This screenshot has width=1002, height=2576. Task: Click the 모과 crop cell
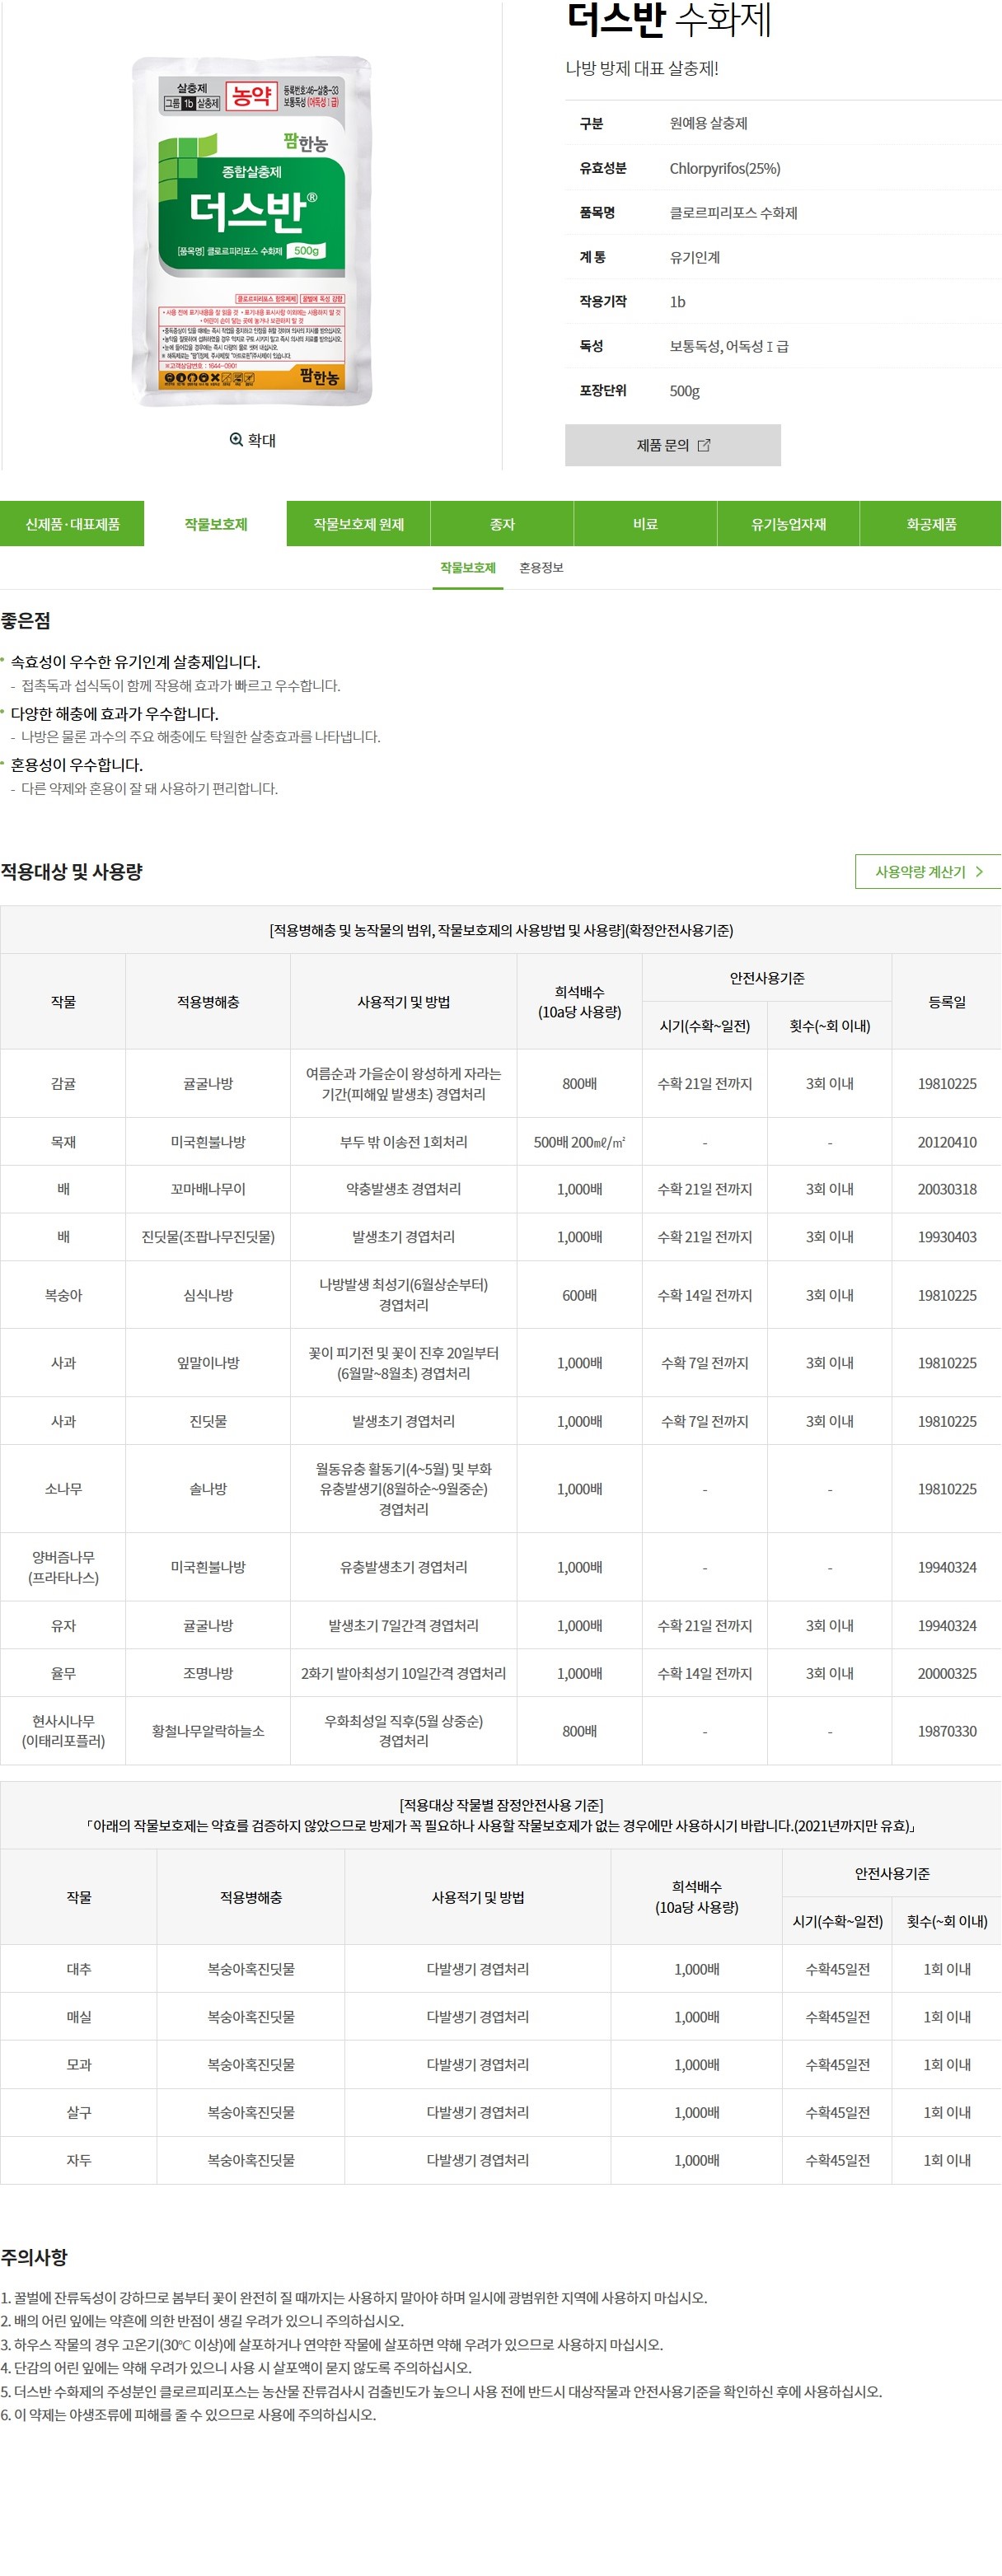click(x=79, y=2064)
